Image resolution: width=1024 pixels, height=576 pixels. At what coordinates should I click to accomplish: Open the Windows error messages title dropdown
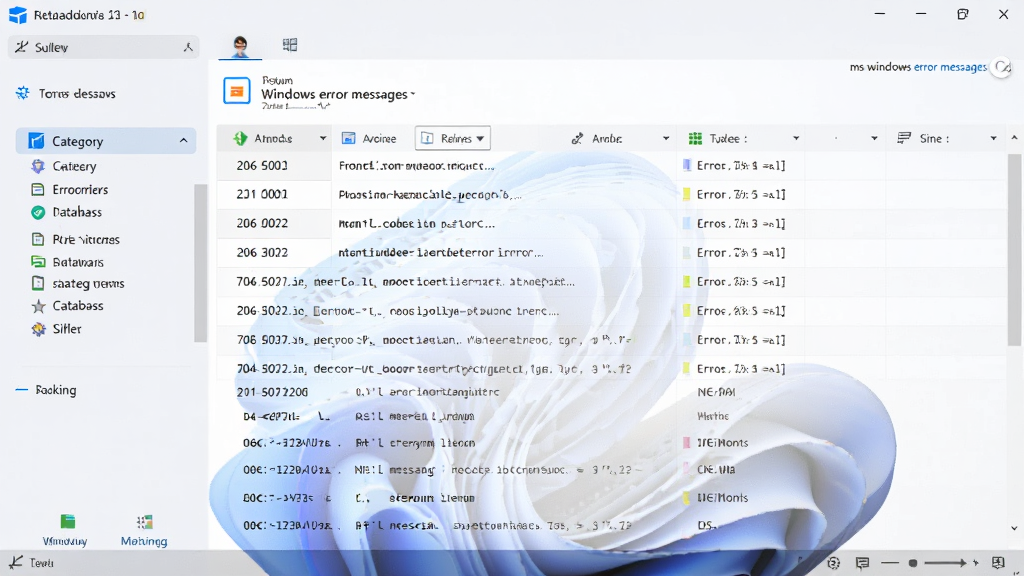(x=413, y=95)
